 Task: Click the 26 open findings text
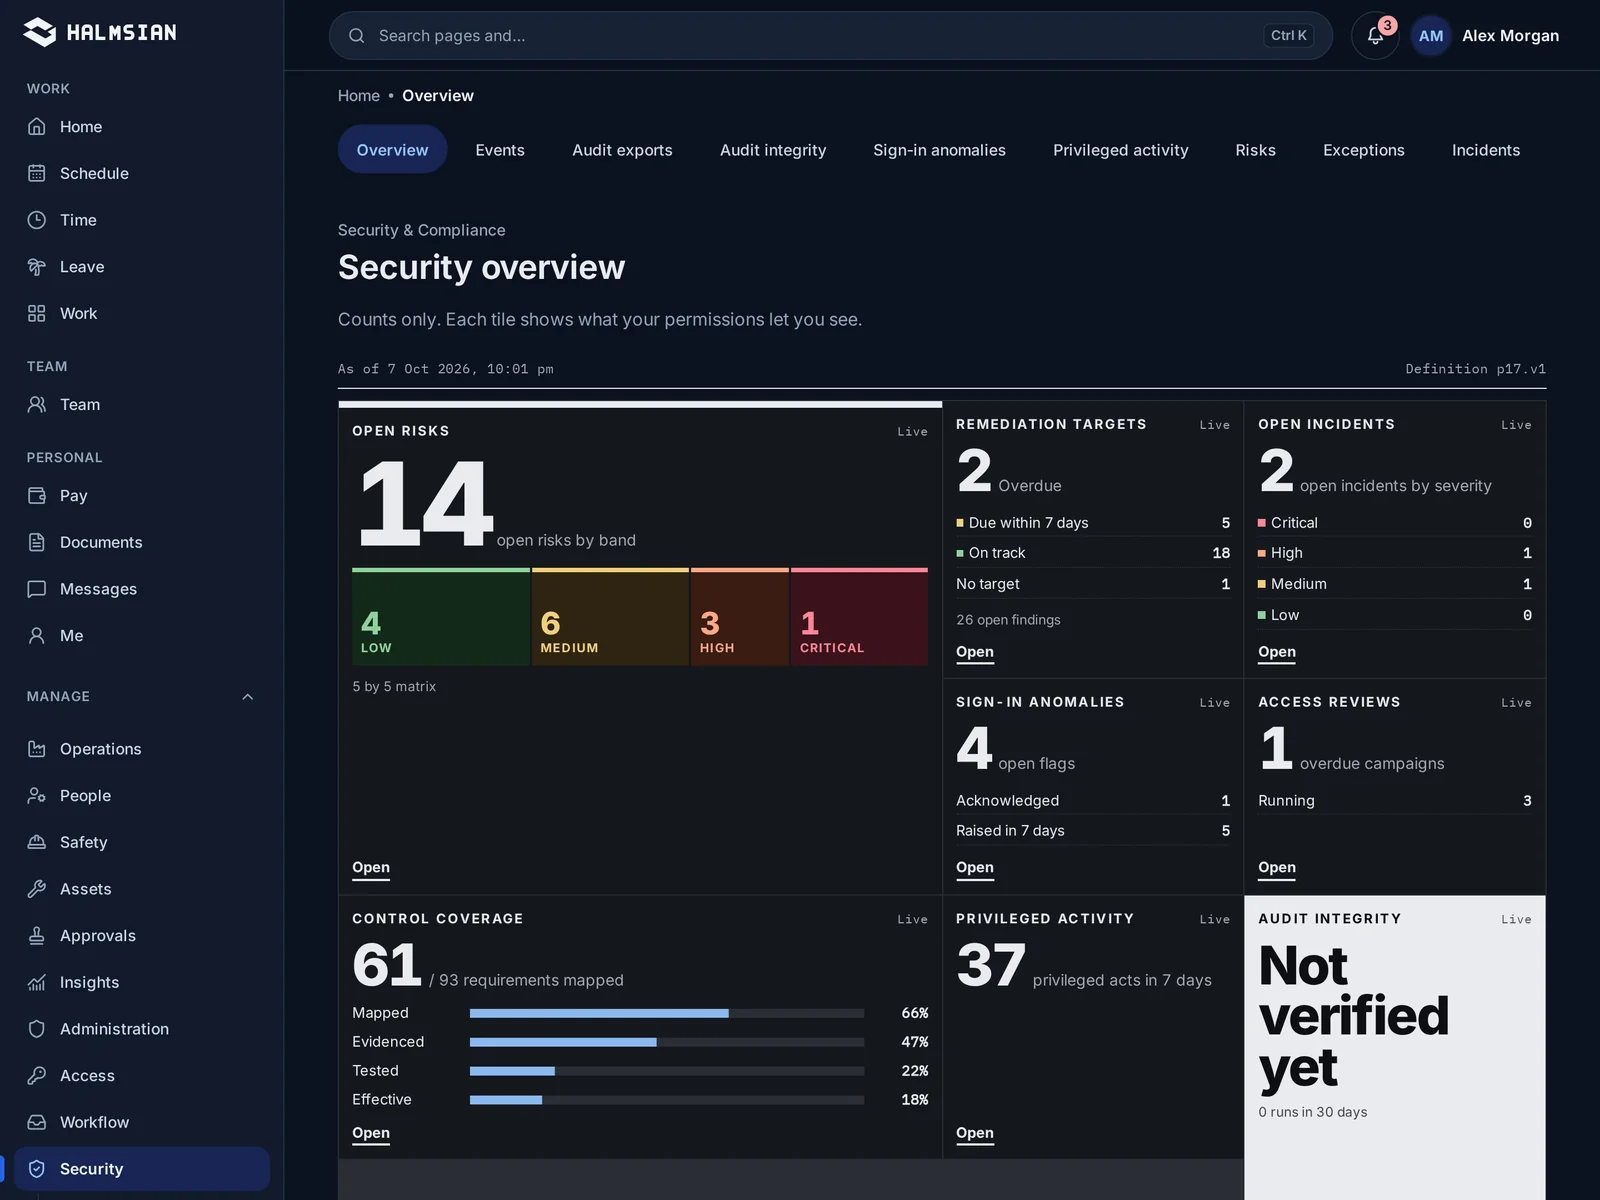(x=1008, y=620)
